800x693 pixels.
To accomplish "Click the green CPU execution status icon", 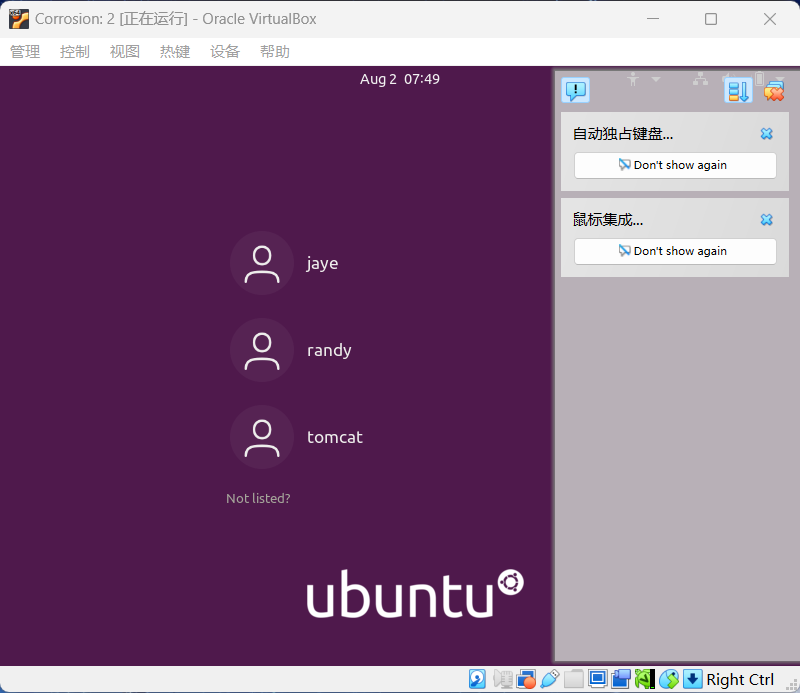I will [645, 679].
